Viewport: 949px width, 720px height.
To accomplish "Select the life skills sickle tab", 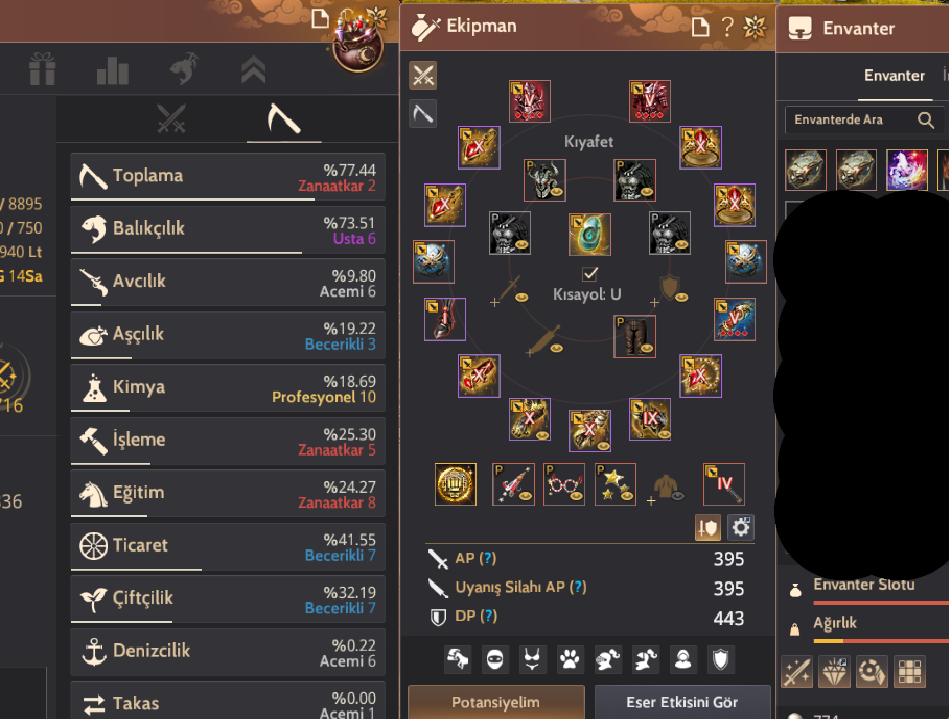I will click(x=283, y=119).
